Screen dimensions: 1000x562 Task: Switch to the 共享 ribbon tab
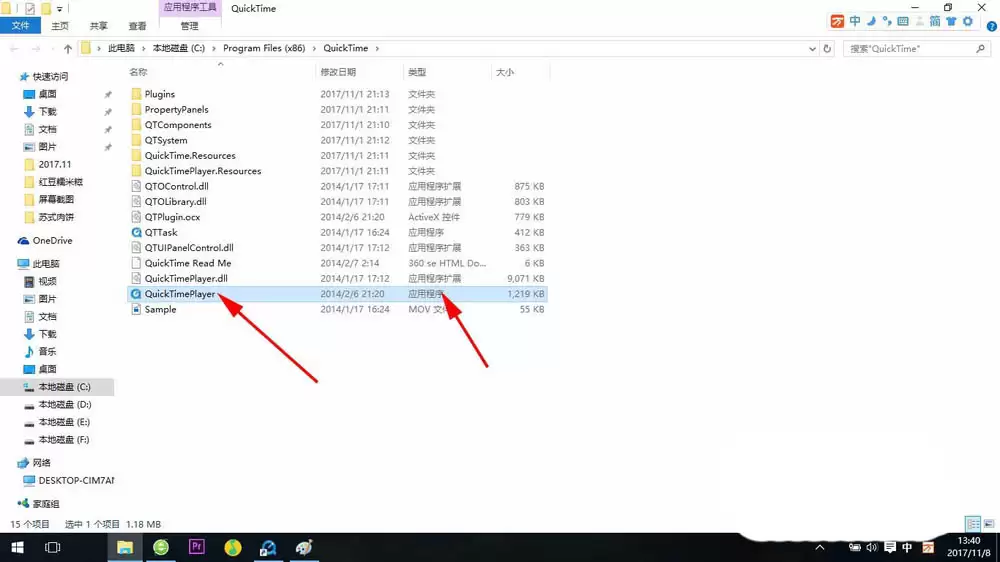click(98, 26)
